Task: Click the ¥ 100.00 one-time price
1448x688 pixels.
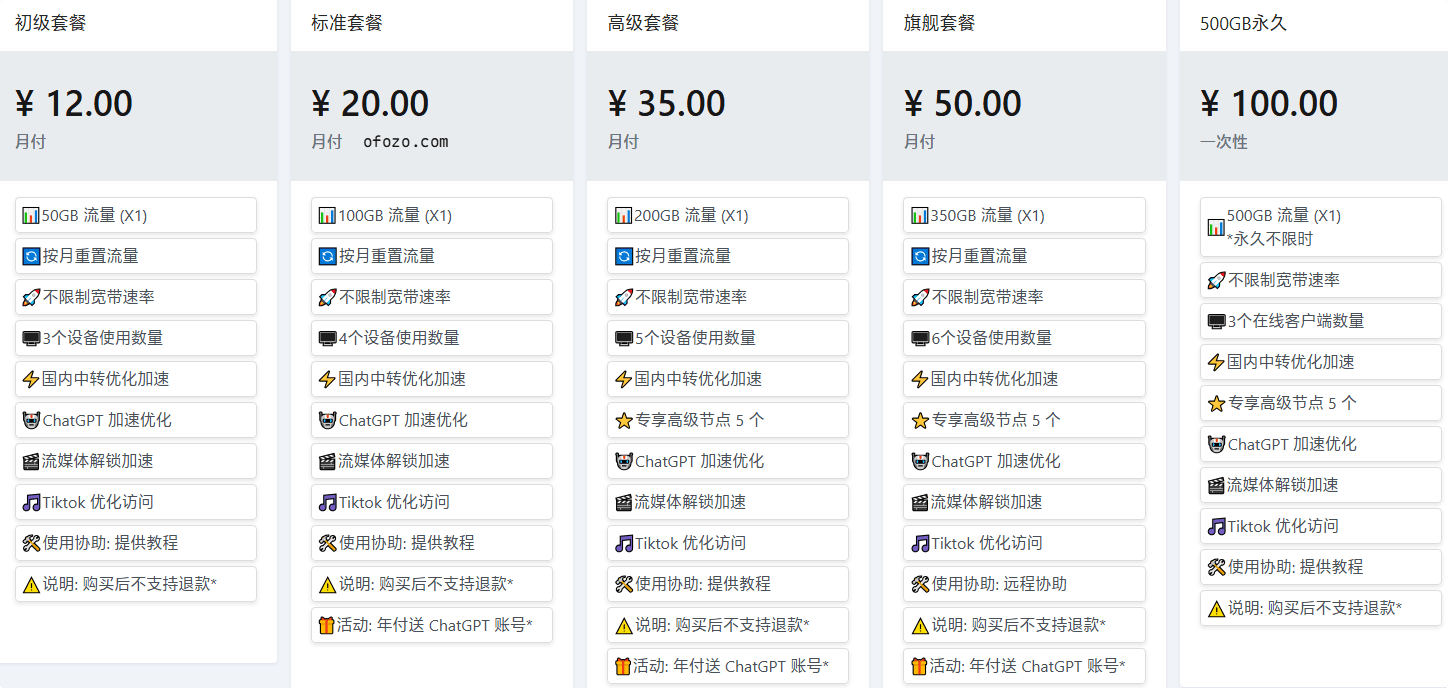Action: [x=1269, y=104]
